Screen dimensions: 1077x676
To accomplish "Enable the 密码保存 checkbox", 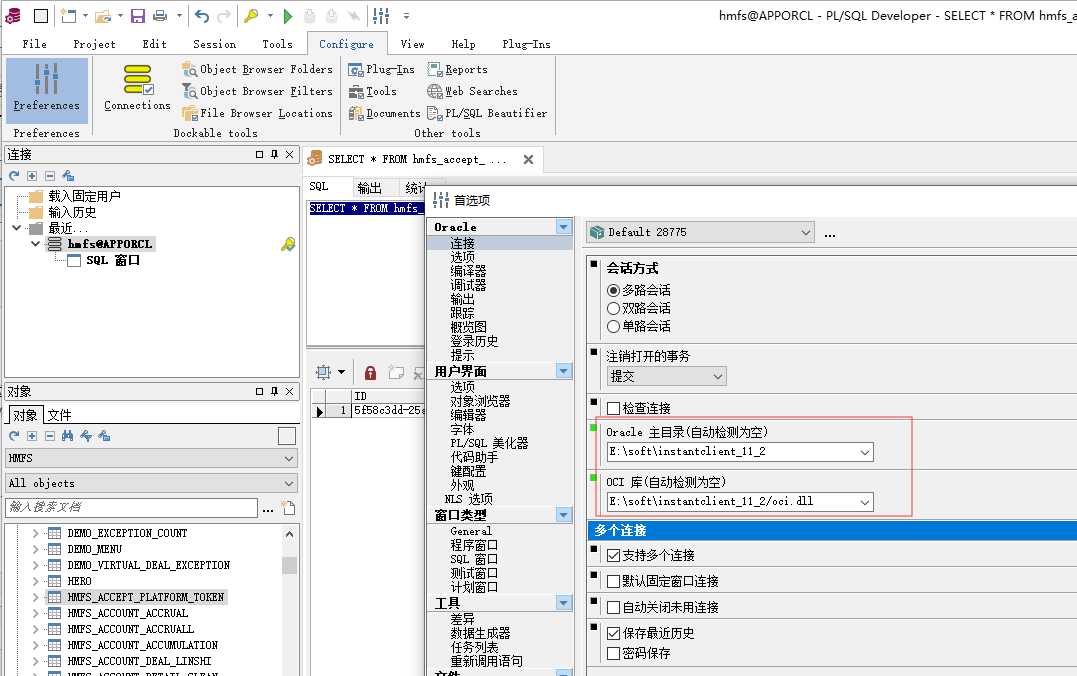I will (x=613, y=653).
